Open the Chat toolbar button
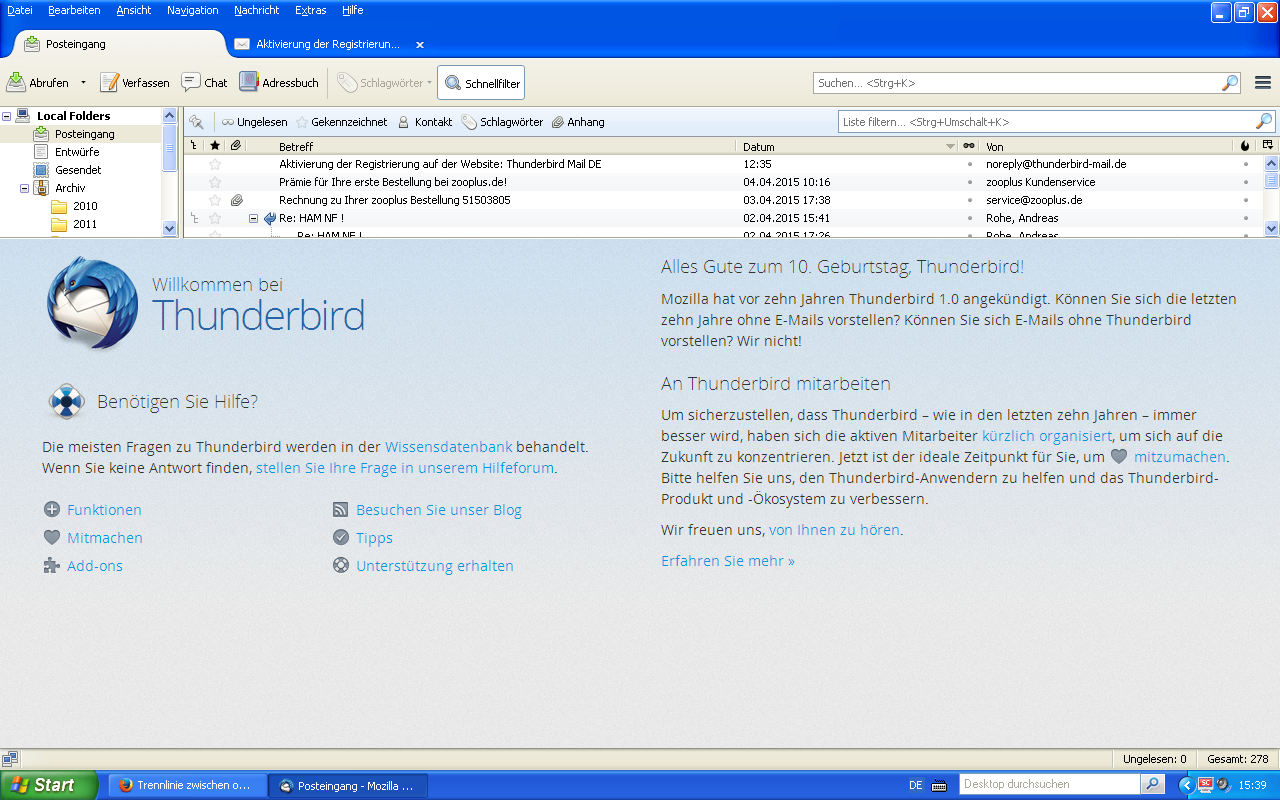This screenshot has width=1280, height=800. coord(204,83)
